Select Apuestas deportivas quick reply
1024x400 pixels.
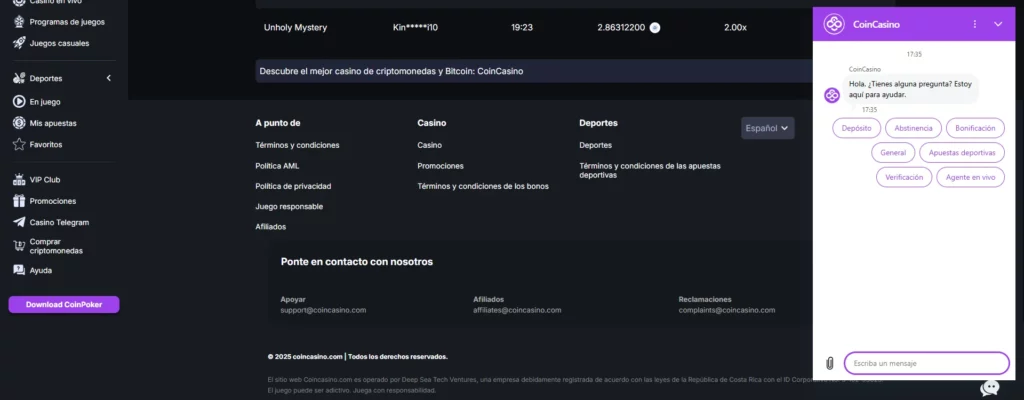click(x=962, y=152)
